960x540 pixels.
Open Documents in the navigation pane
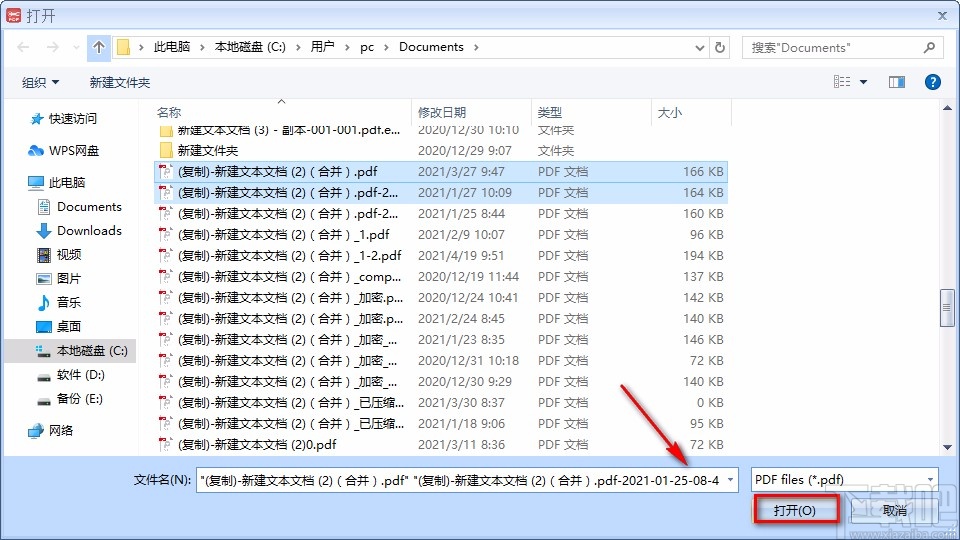(80, 207)
